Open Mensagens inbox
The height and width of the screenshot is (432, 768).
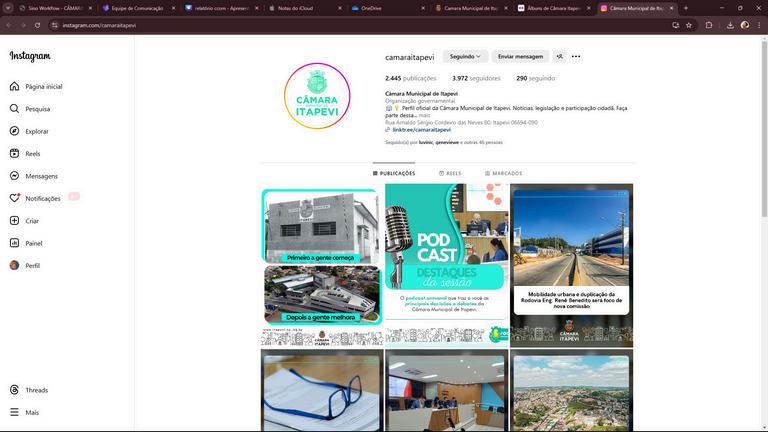(x=34, y=176)
